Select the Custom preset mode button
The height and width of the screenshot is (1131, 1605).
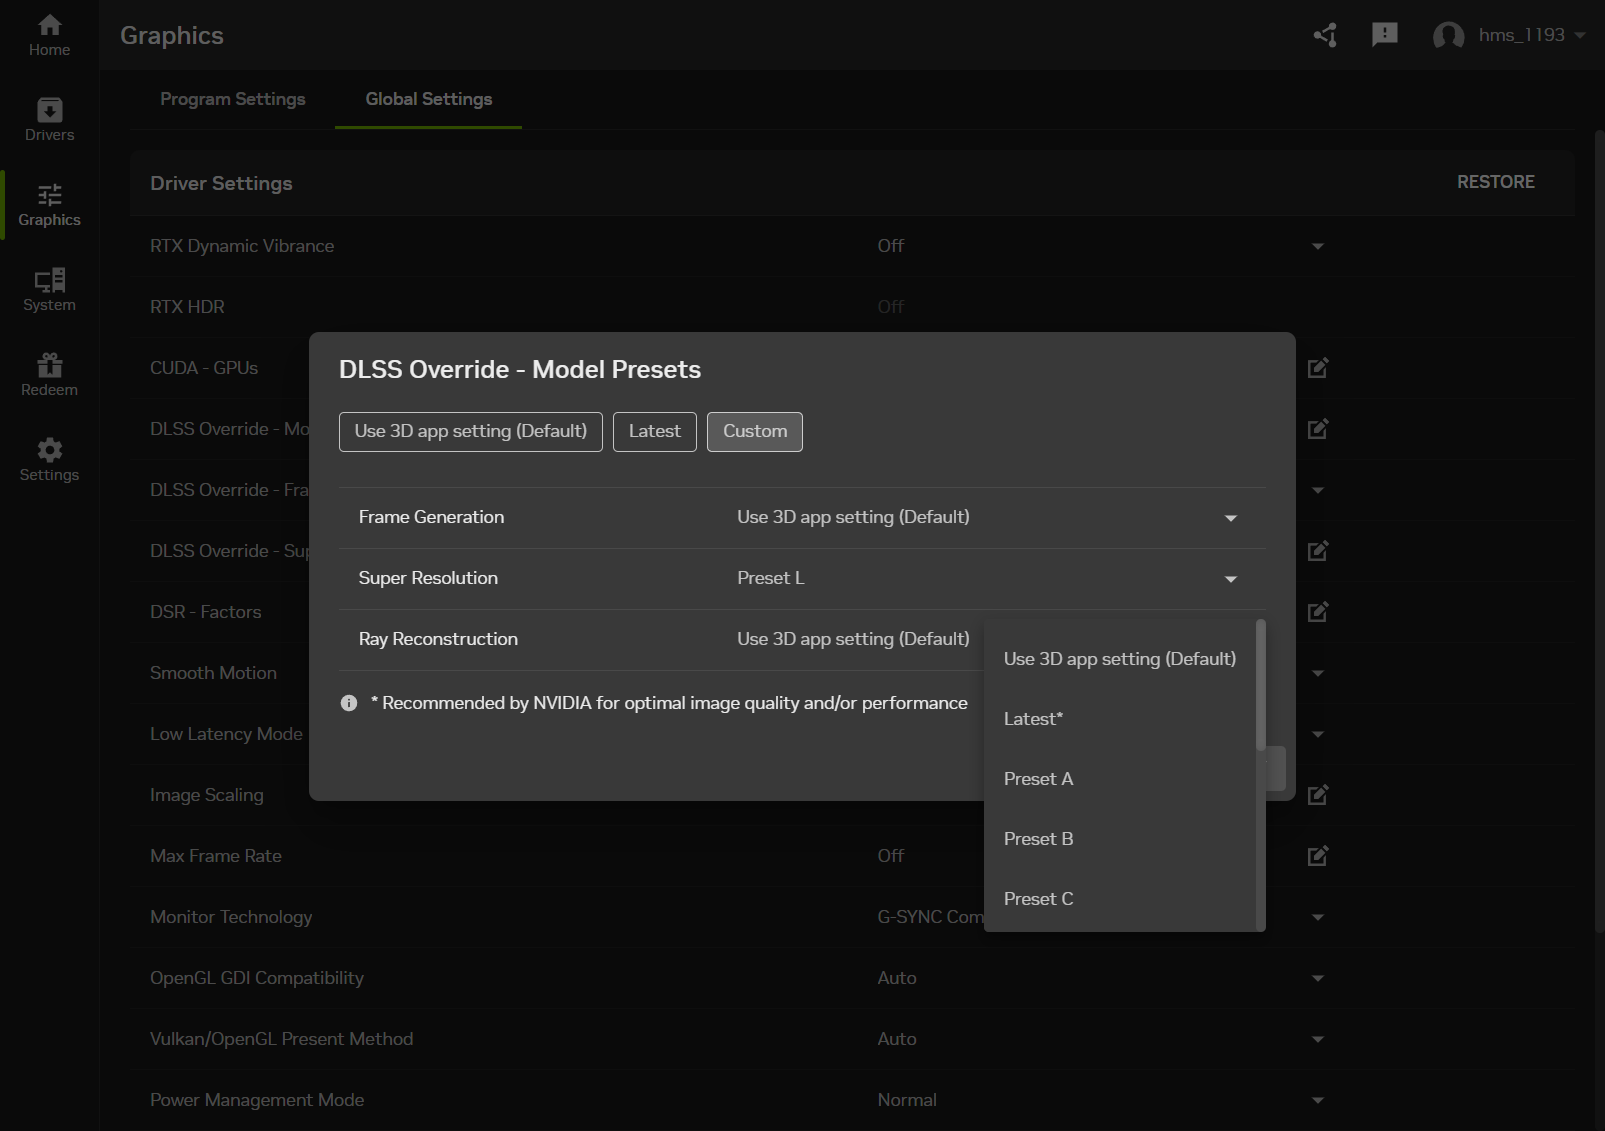point(754,431)
